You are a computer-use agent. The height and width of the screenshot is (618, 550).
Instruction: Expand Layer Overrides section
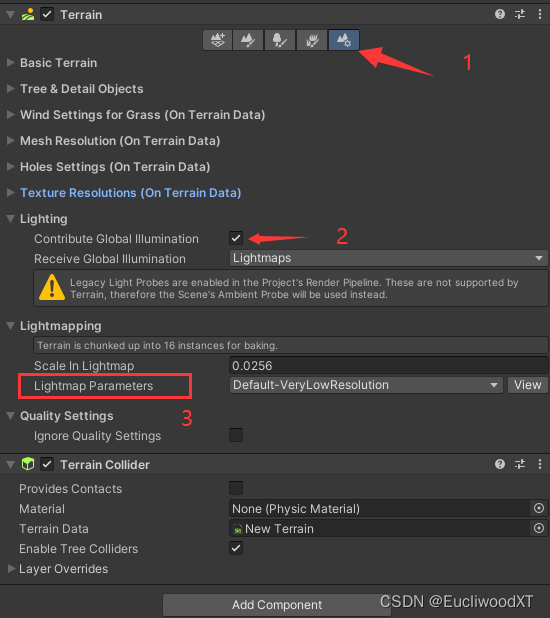pos(11,568)
